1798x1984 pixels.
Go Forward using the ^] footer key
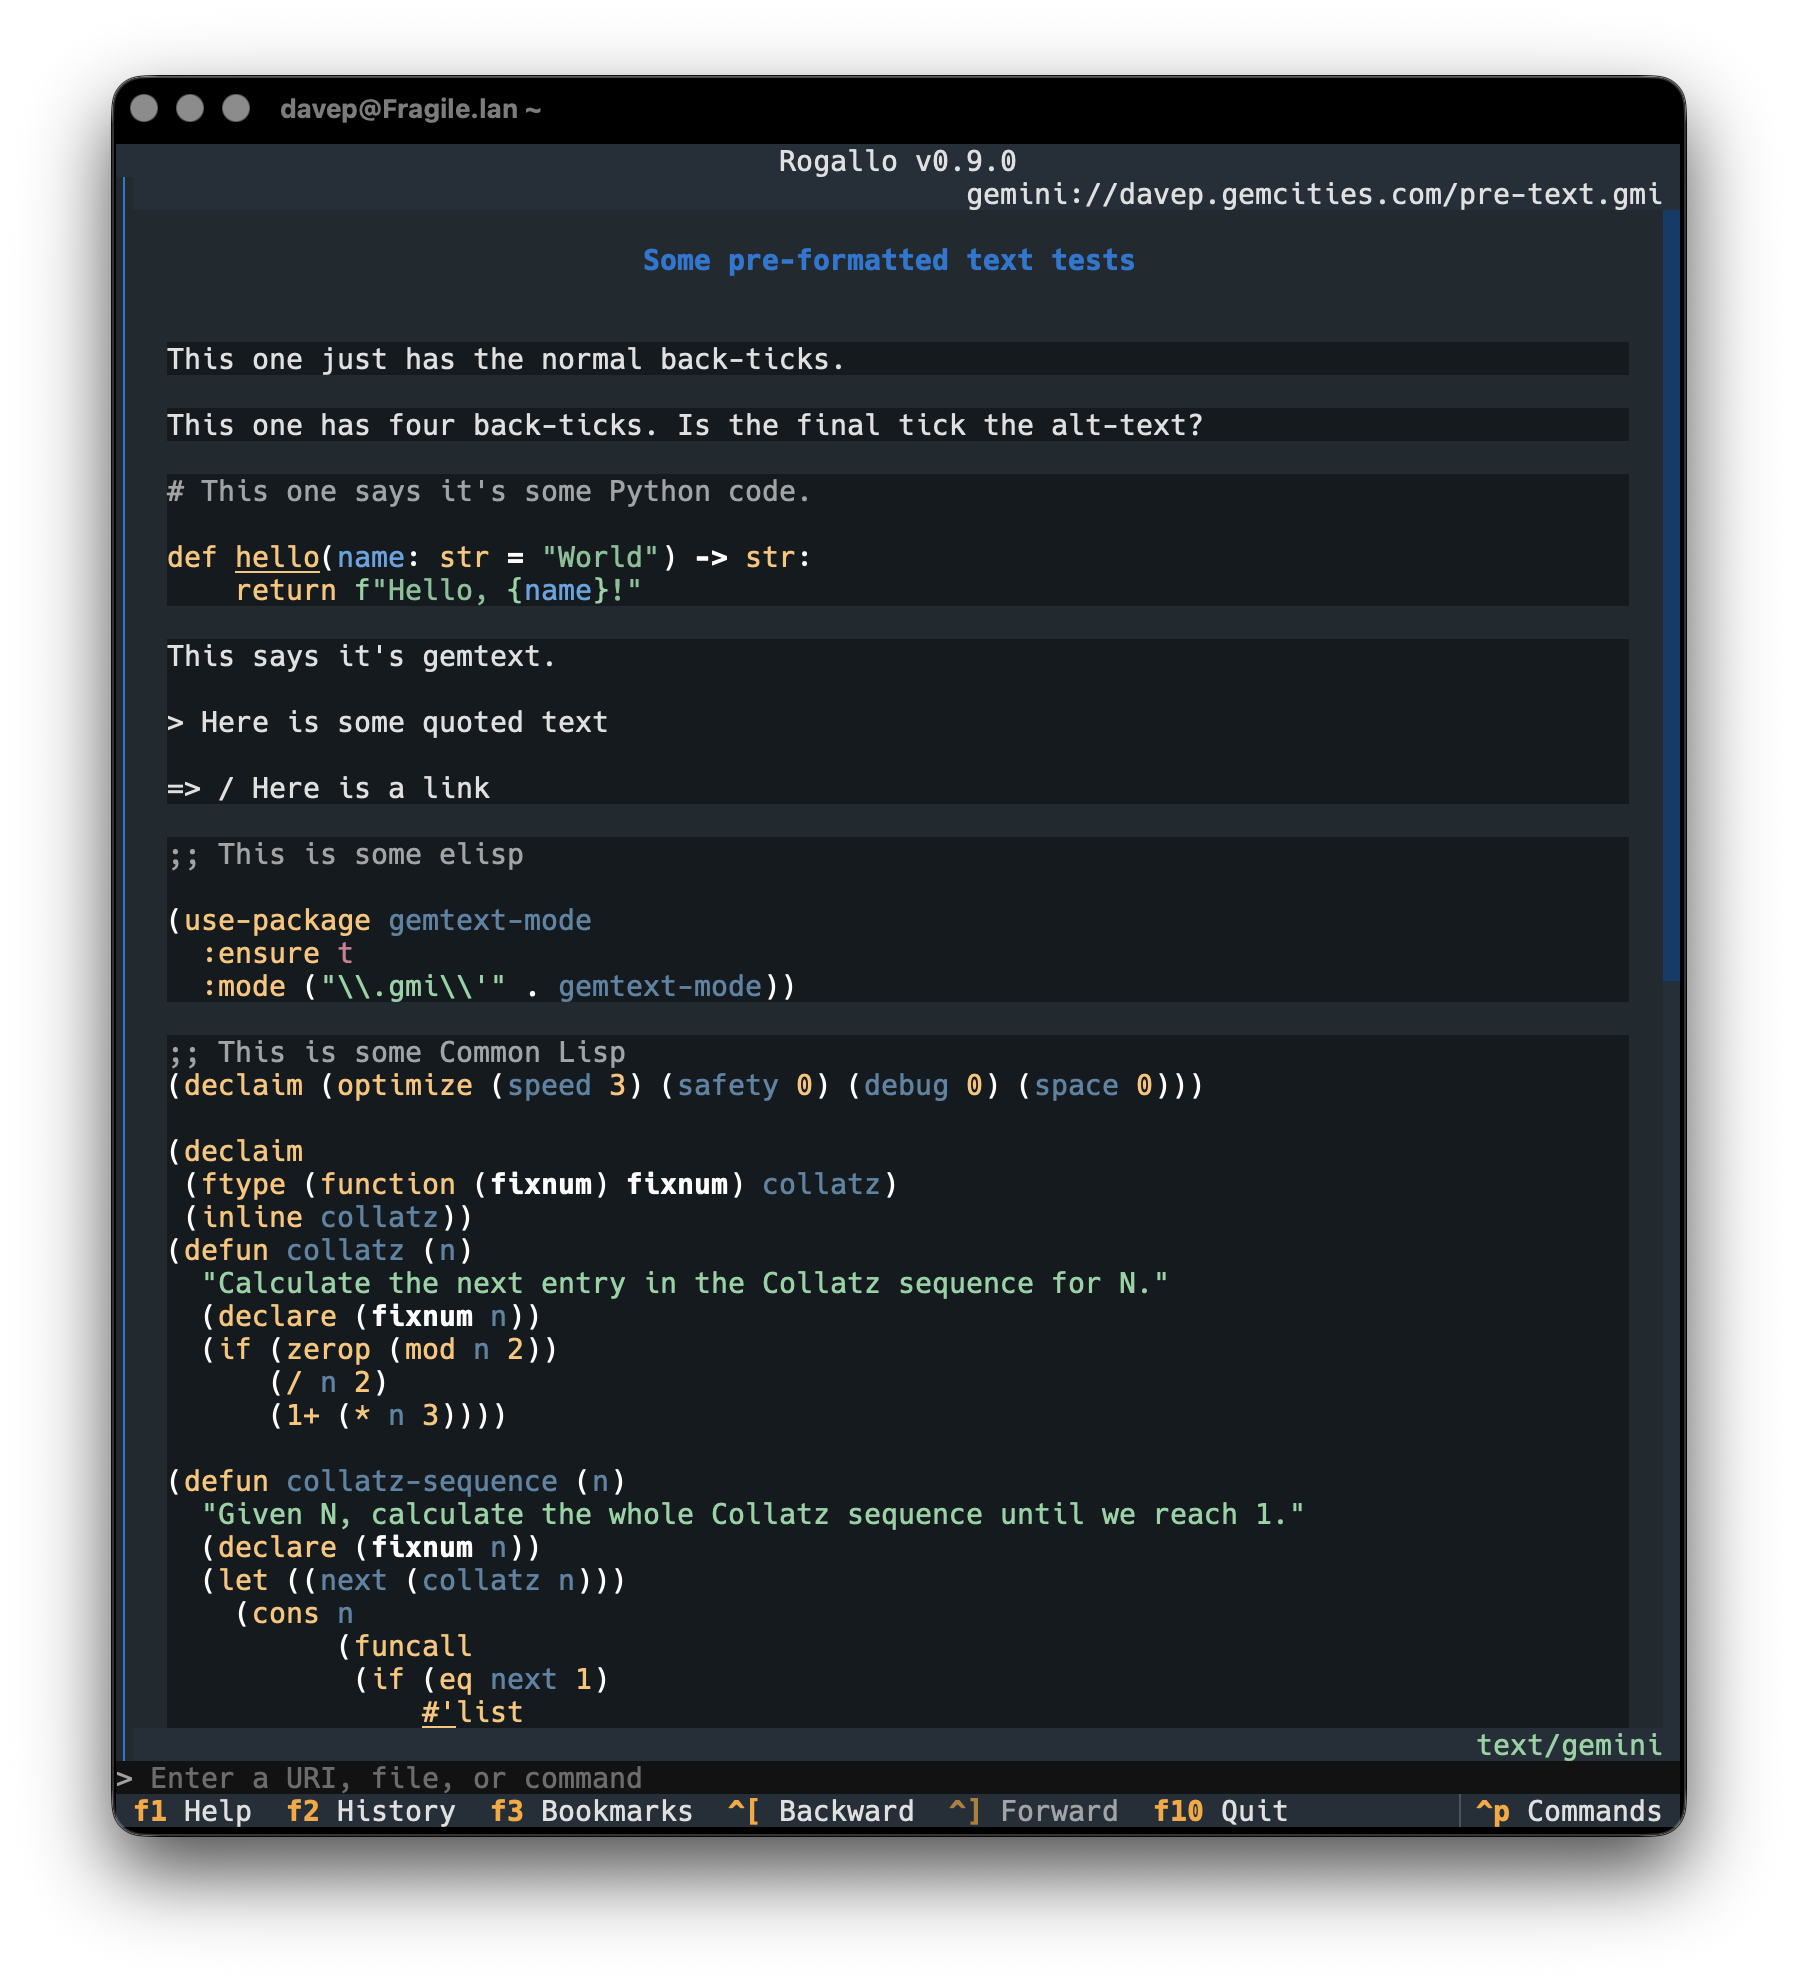tap(1034, 1811)
